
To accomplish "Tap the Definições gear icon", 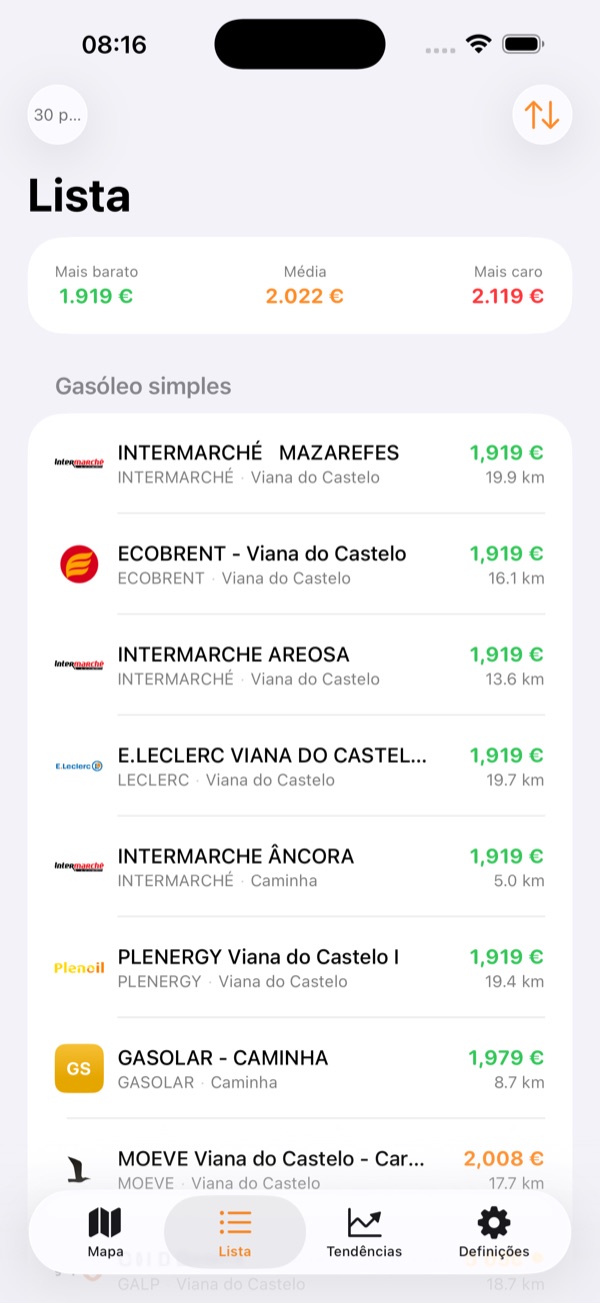I will [x=492, y=1221].
